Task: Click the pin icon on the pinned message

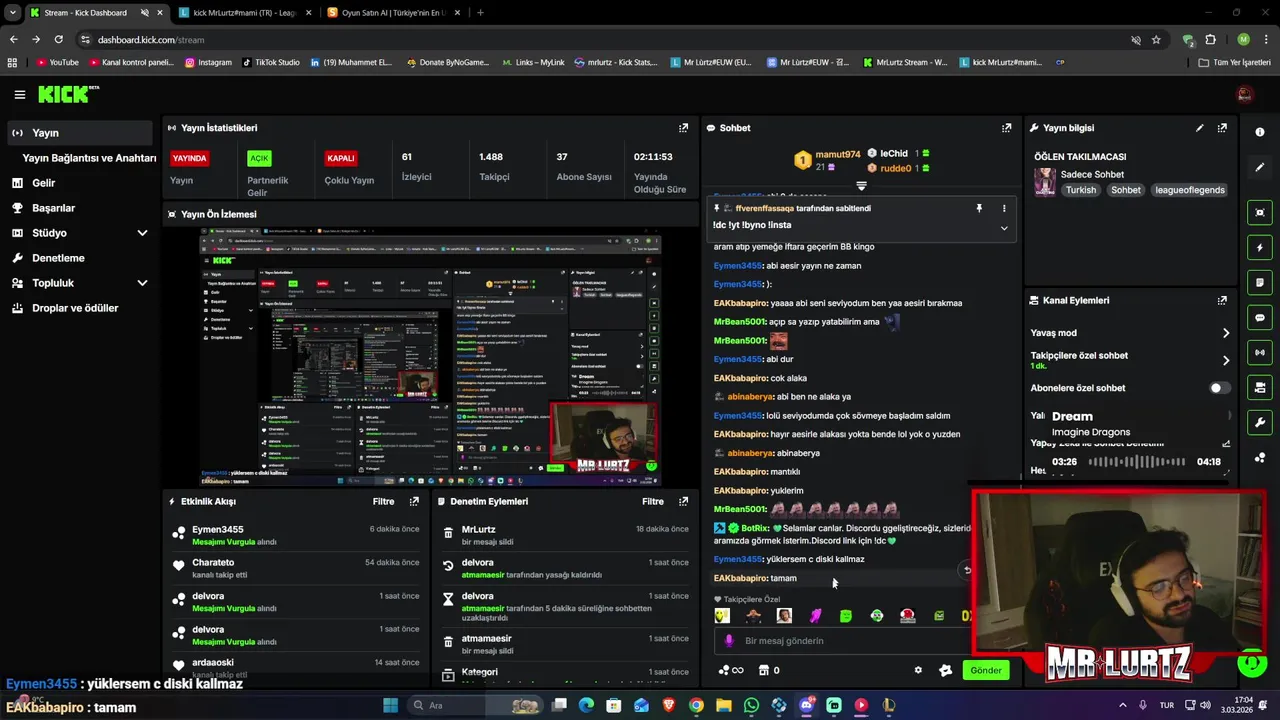Action: tap(979, 208)
